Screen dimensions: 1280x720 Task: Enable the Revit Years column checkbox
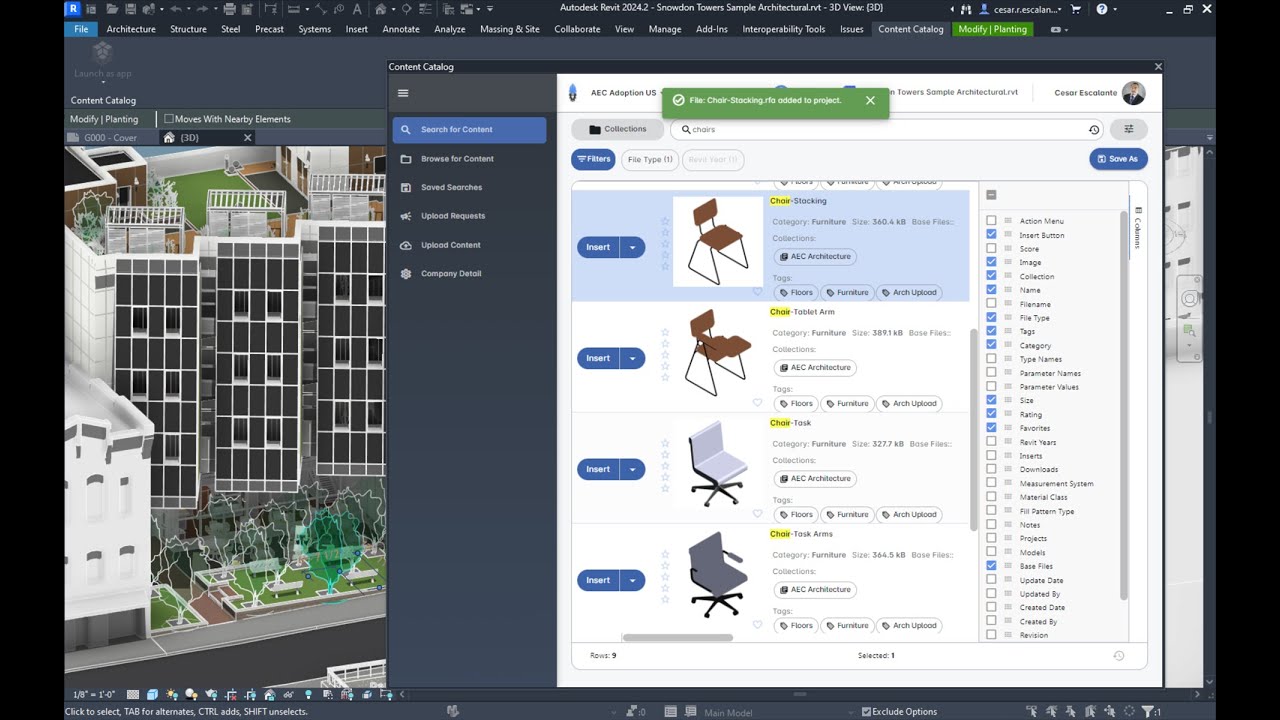[x=991, y=442]
